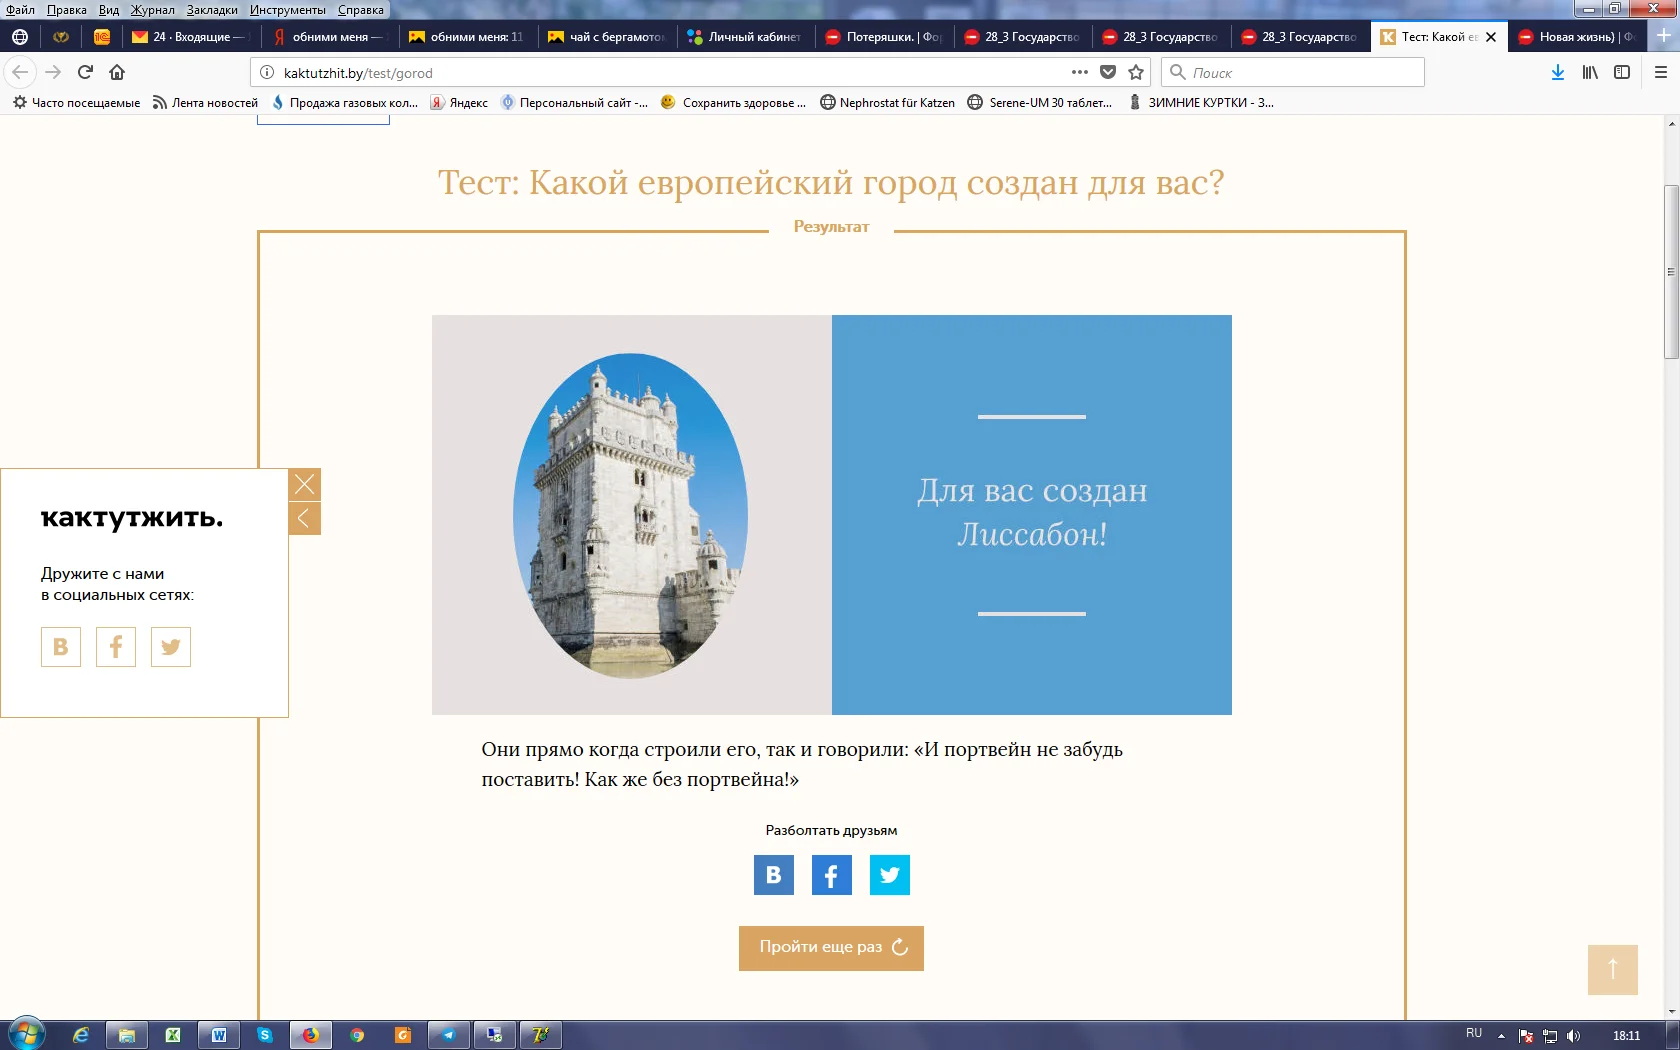
Task: Select the pinned 1C tab
Action: pos(102,37)
